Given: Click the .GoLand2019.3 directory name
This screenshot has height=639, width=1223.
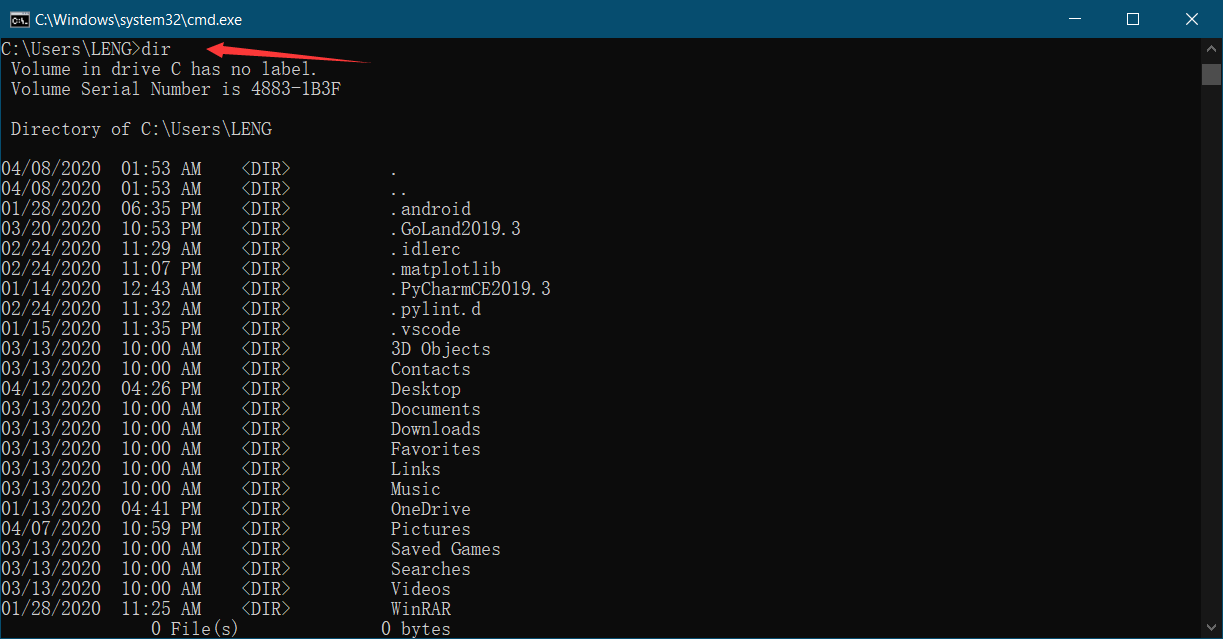Looking at the screenshot, I should coord(456,229).
